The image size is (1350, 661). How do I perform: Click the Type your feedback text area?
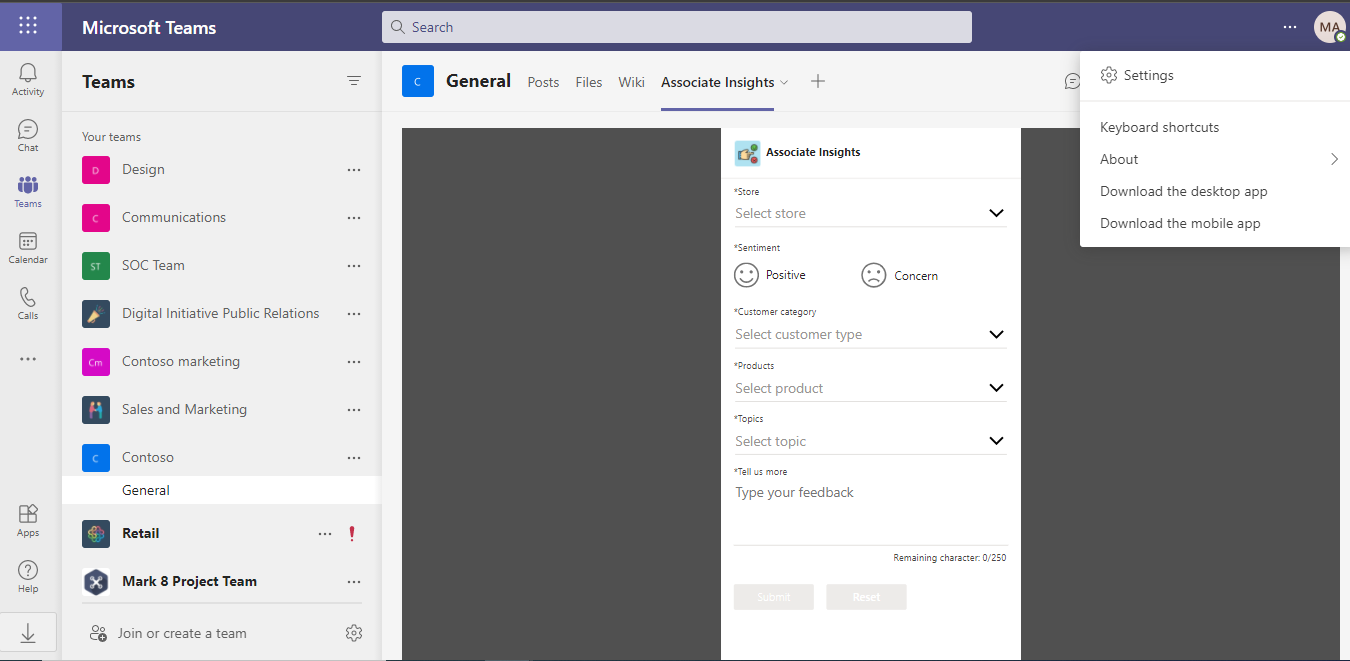point(870,513)
